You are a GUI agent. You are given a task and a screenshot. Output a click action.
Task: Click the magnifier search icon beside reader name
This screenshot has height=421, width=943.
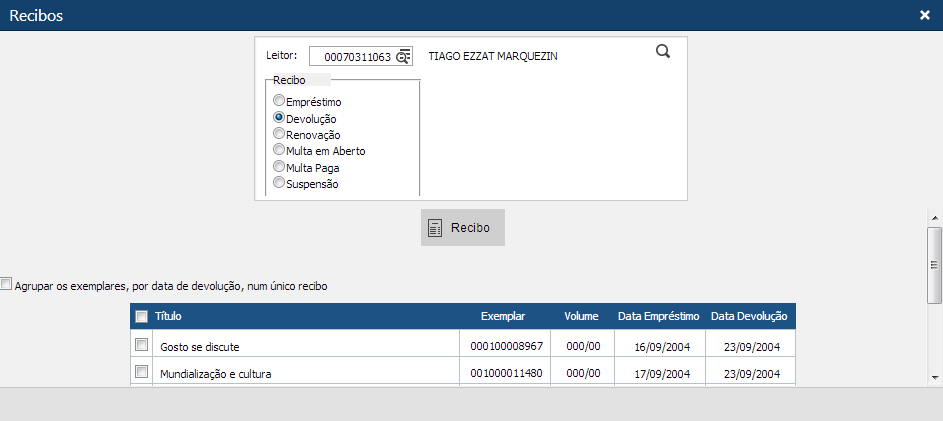pyautogui.click(x=662, y=52)
